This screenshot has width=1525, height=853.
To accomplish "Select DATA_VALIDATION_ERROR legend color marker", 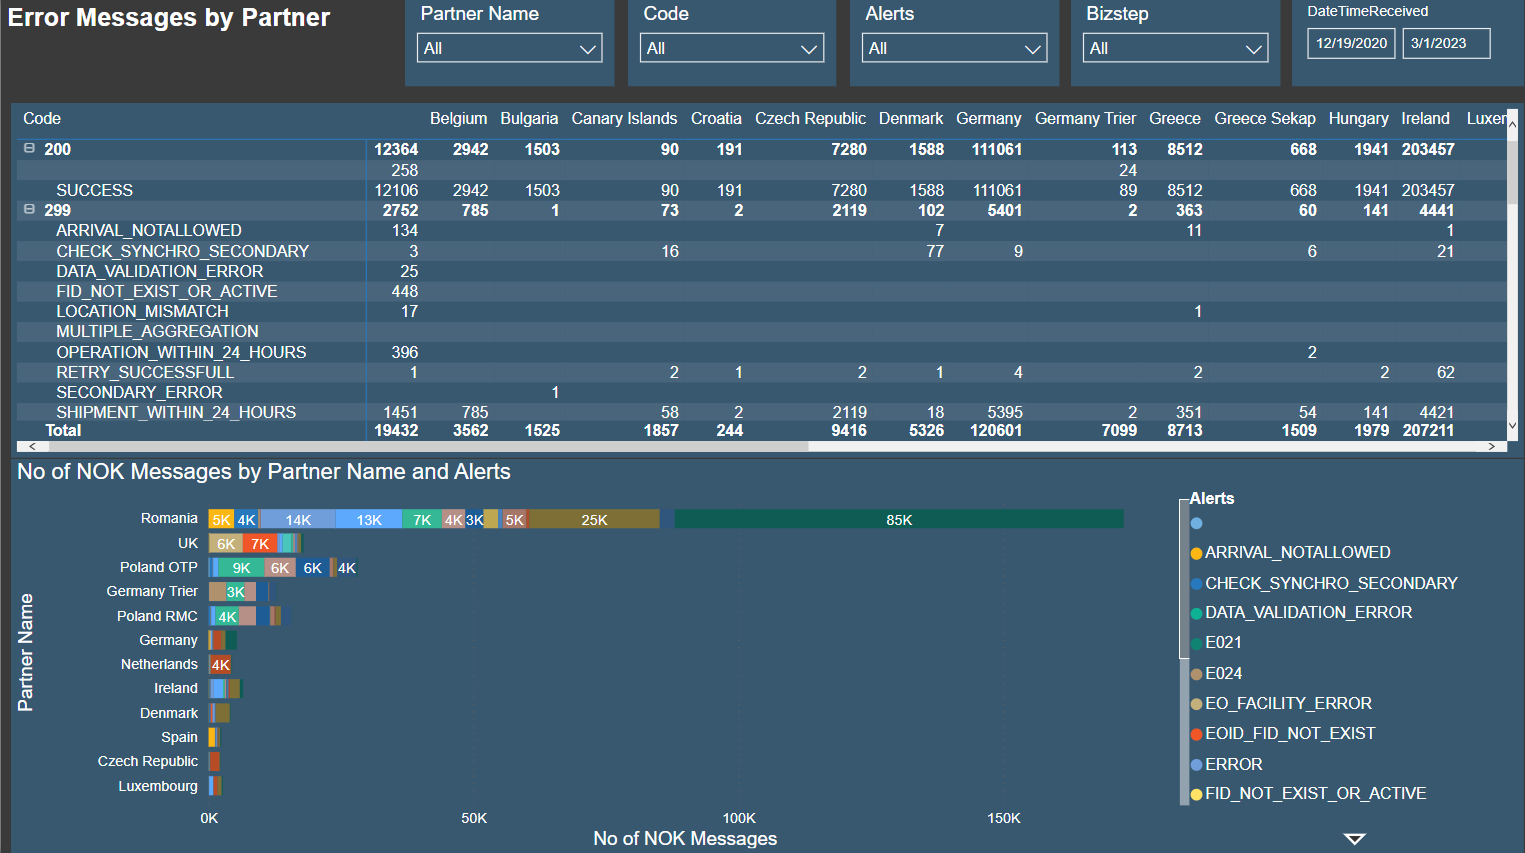I will [1196, 613].
